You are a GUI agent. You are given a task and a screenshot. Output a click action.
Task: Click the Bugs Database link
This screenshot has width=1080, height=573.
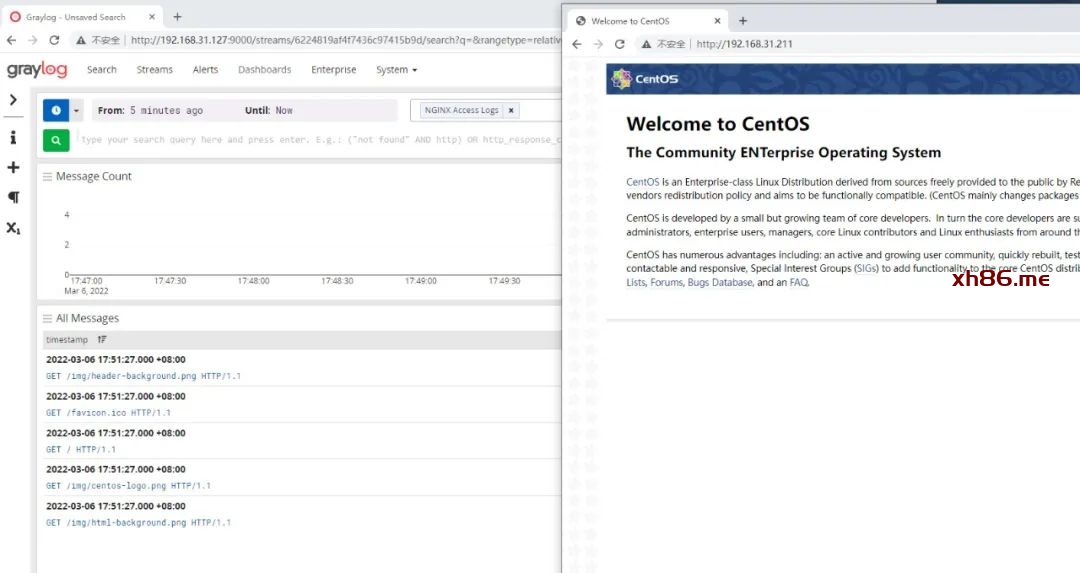coord(719,283)
